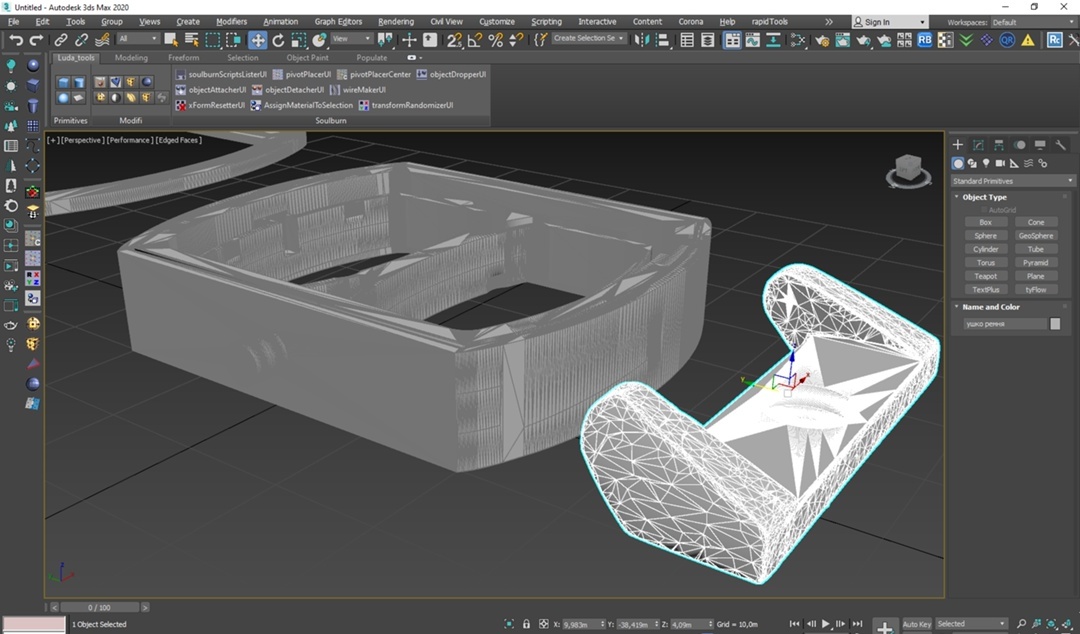The width and height of the screenshot is (1080, 634).
Task: Toggle the Selection Lock padlock icon
Action: 526,624
